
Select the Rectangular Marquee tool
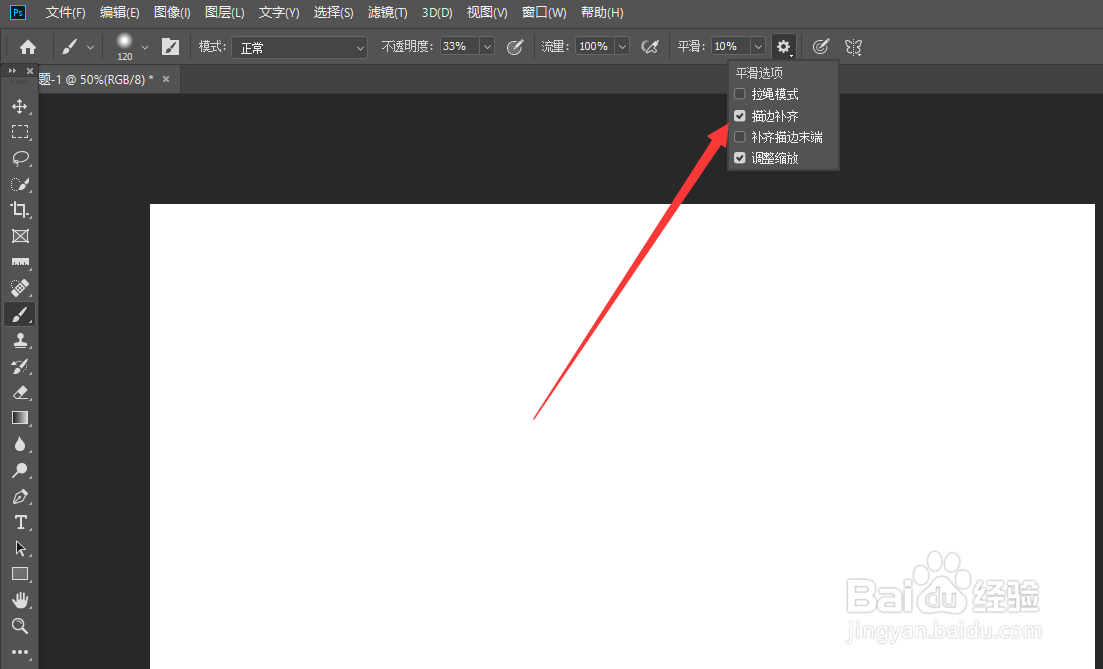pos(20,132)
